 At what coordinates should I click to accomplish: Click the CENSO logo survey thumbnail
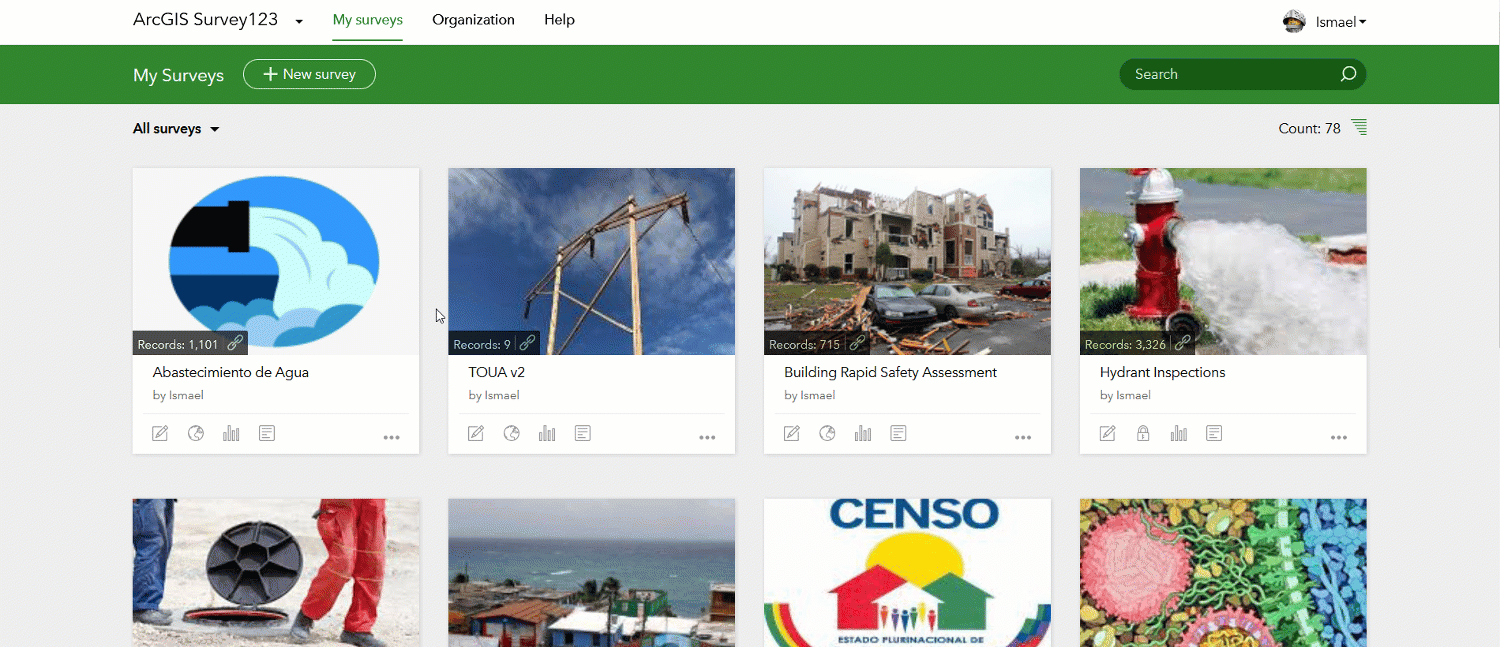(908, 573)
